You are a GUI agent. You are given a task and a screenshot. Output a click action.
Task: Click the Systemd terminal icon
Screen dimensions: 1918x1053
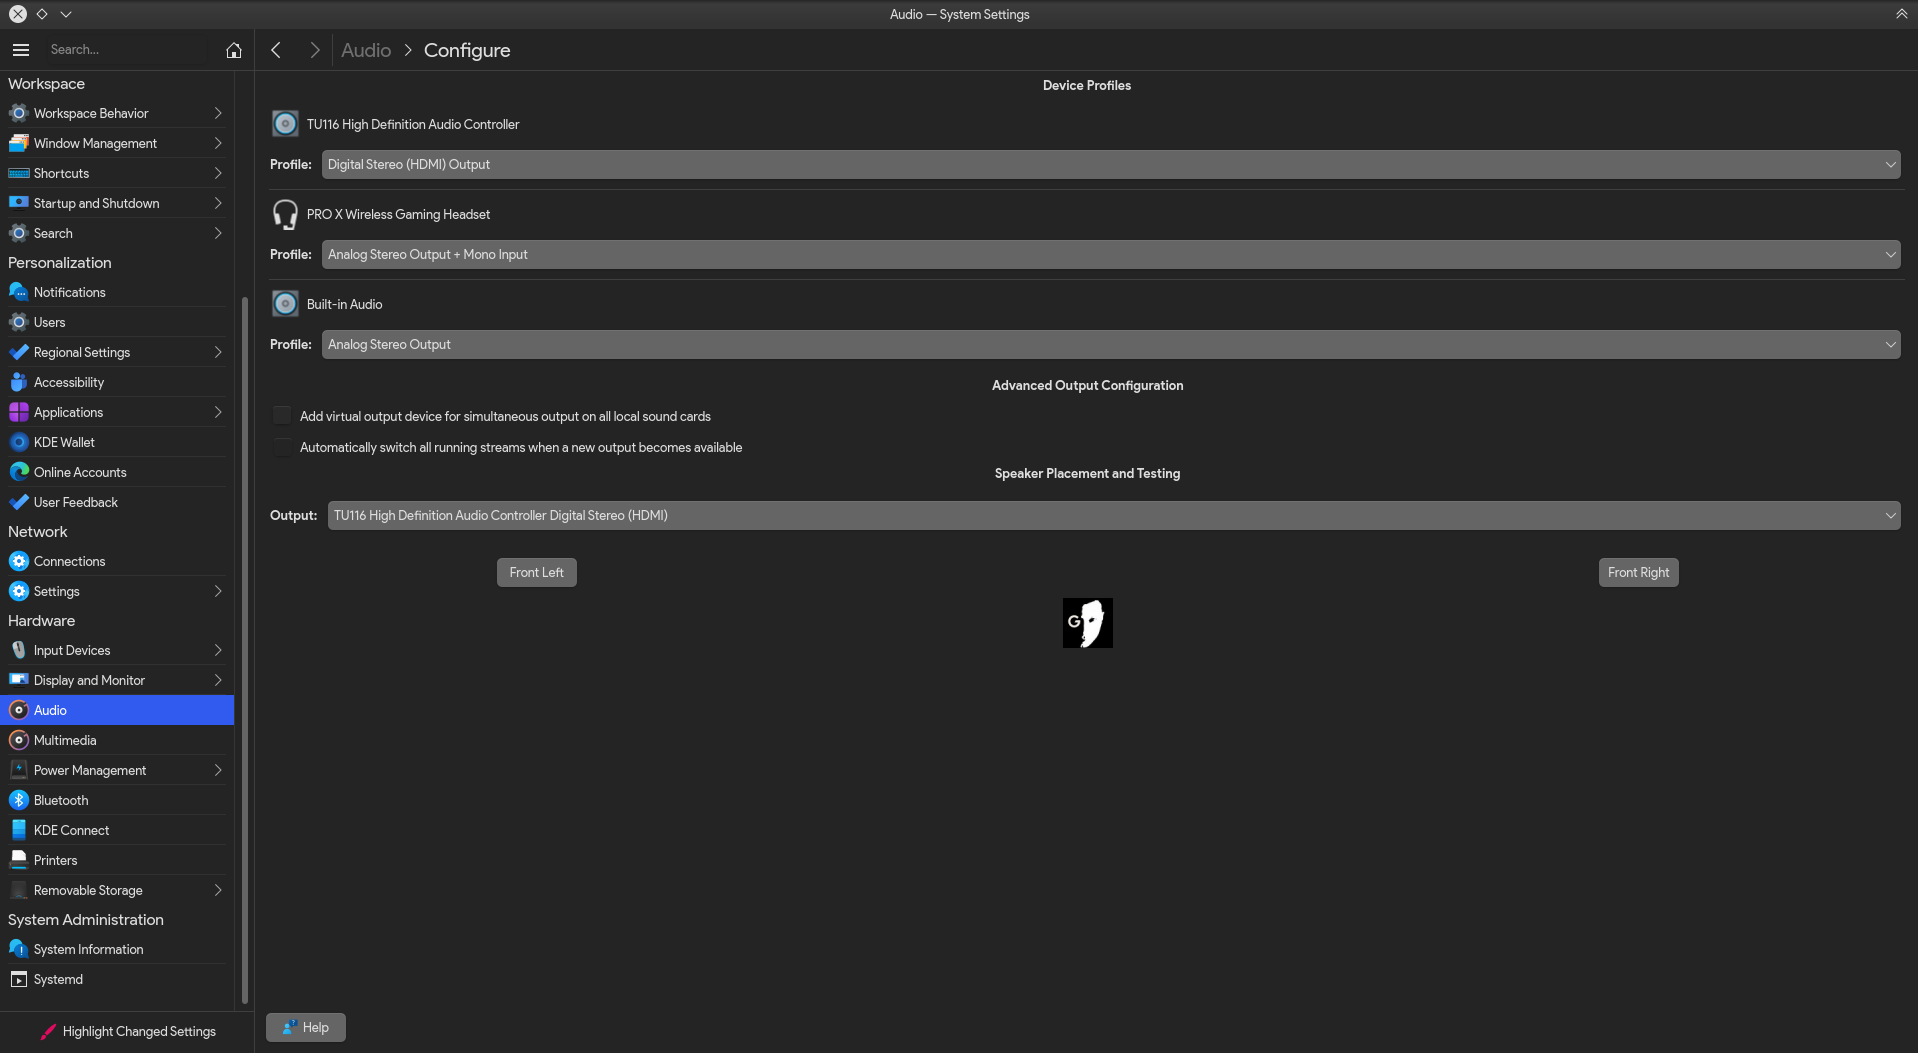click(18, 979)
